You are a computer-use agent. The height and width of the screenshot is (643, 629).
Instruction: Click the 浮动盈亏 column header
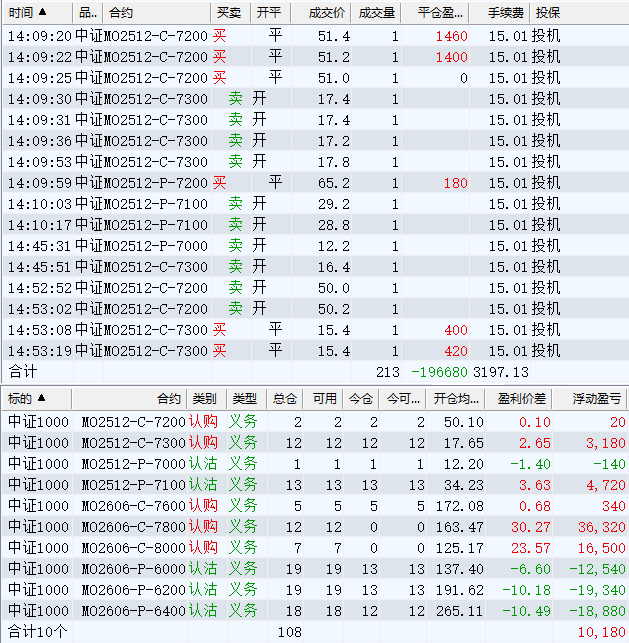(590, 398)
